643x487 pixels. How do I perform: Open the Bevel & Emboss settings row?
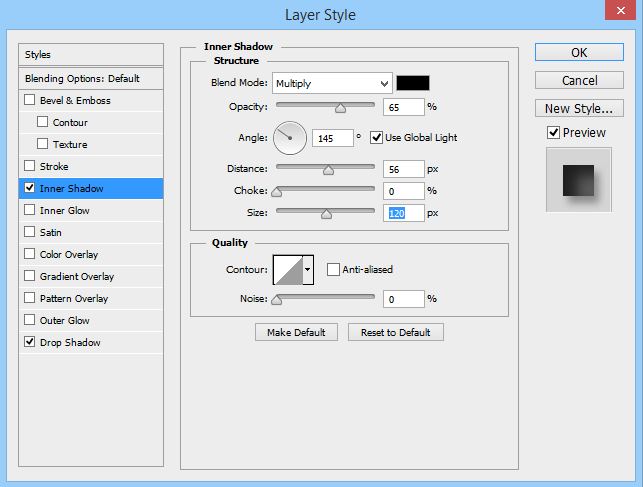coord(91,100)
